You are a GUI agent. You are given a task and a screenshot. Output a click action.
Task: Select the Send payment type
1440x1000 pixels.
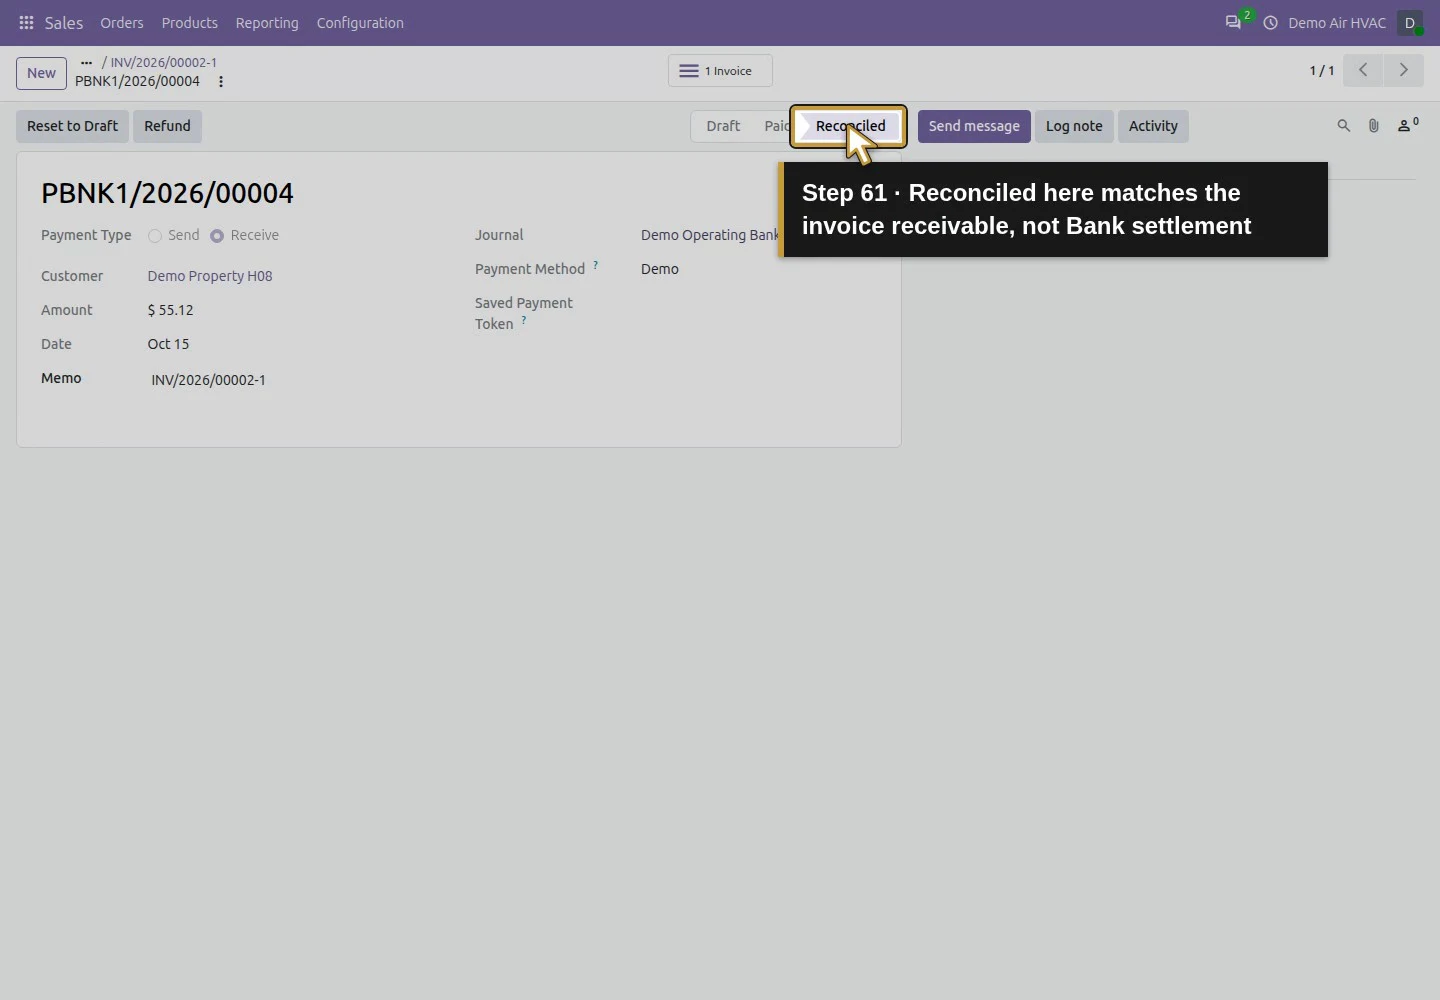coord(155,236)
